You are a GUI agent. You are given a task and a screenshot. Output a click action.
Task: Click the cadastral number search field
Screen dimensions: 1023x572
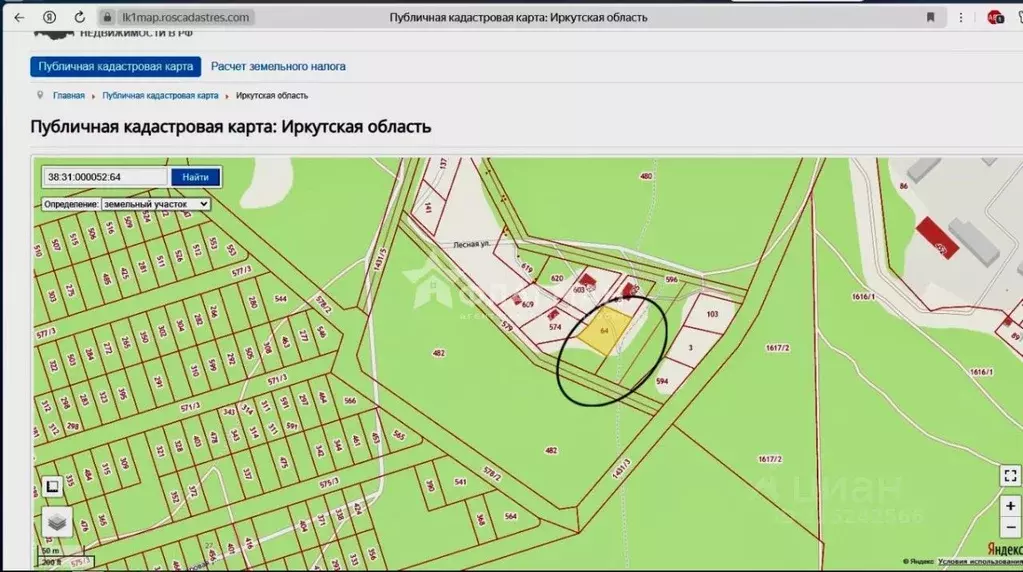[105, 177]
